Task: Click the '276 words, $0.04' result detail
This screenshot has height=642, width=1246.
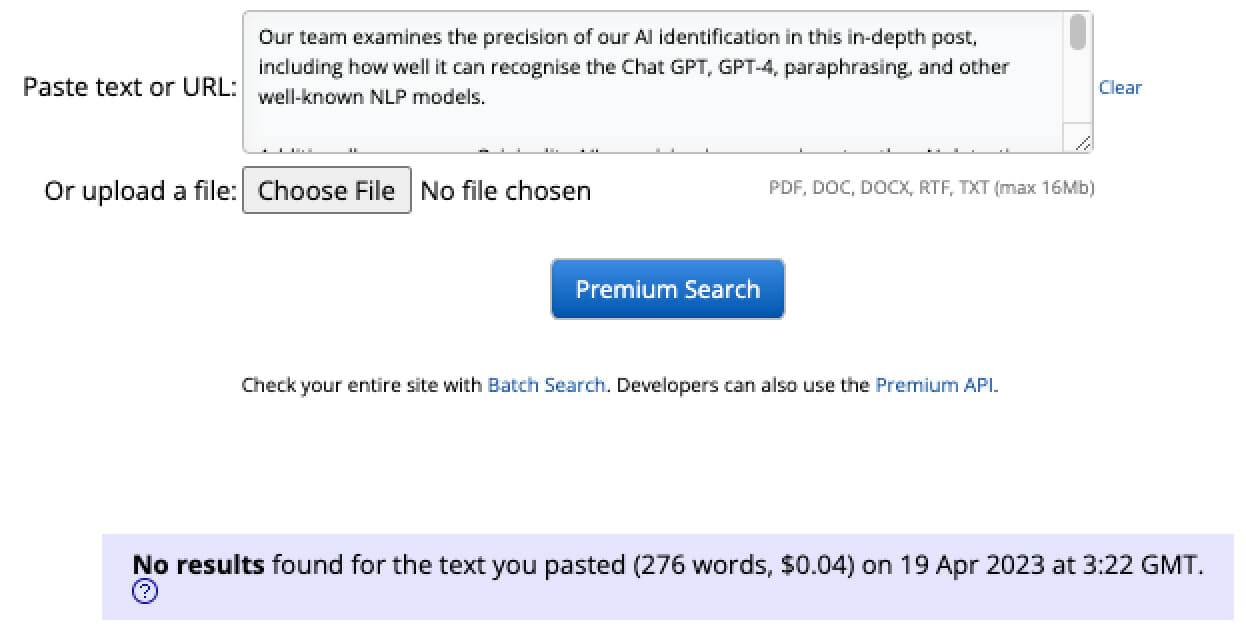Action: pos(744,565)
